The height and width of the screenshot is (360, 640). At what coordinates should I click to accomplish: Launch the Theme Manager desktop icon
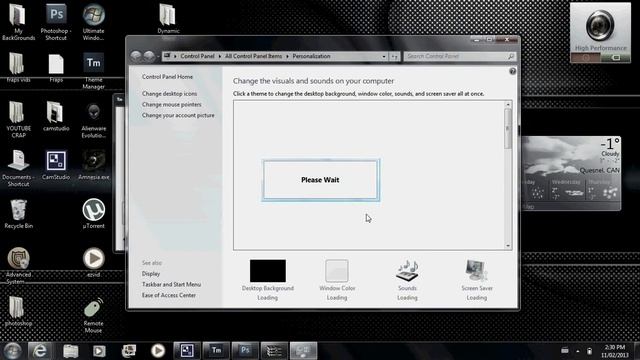(93, 71)
